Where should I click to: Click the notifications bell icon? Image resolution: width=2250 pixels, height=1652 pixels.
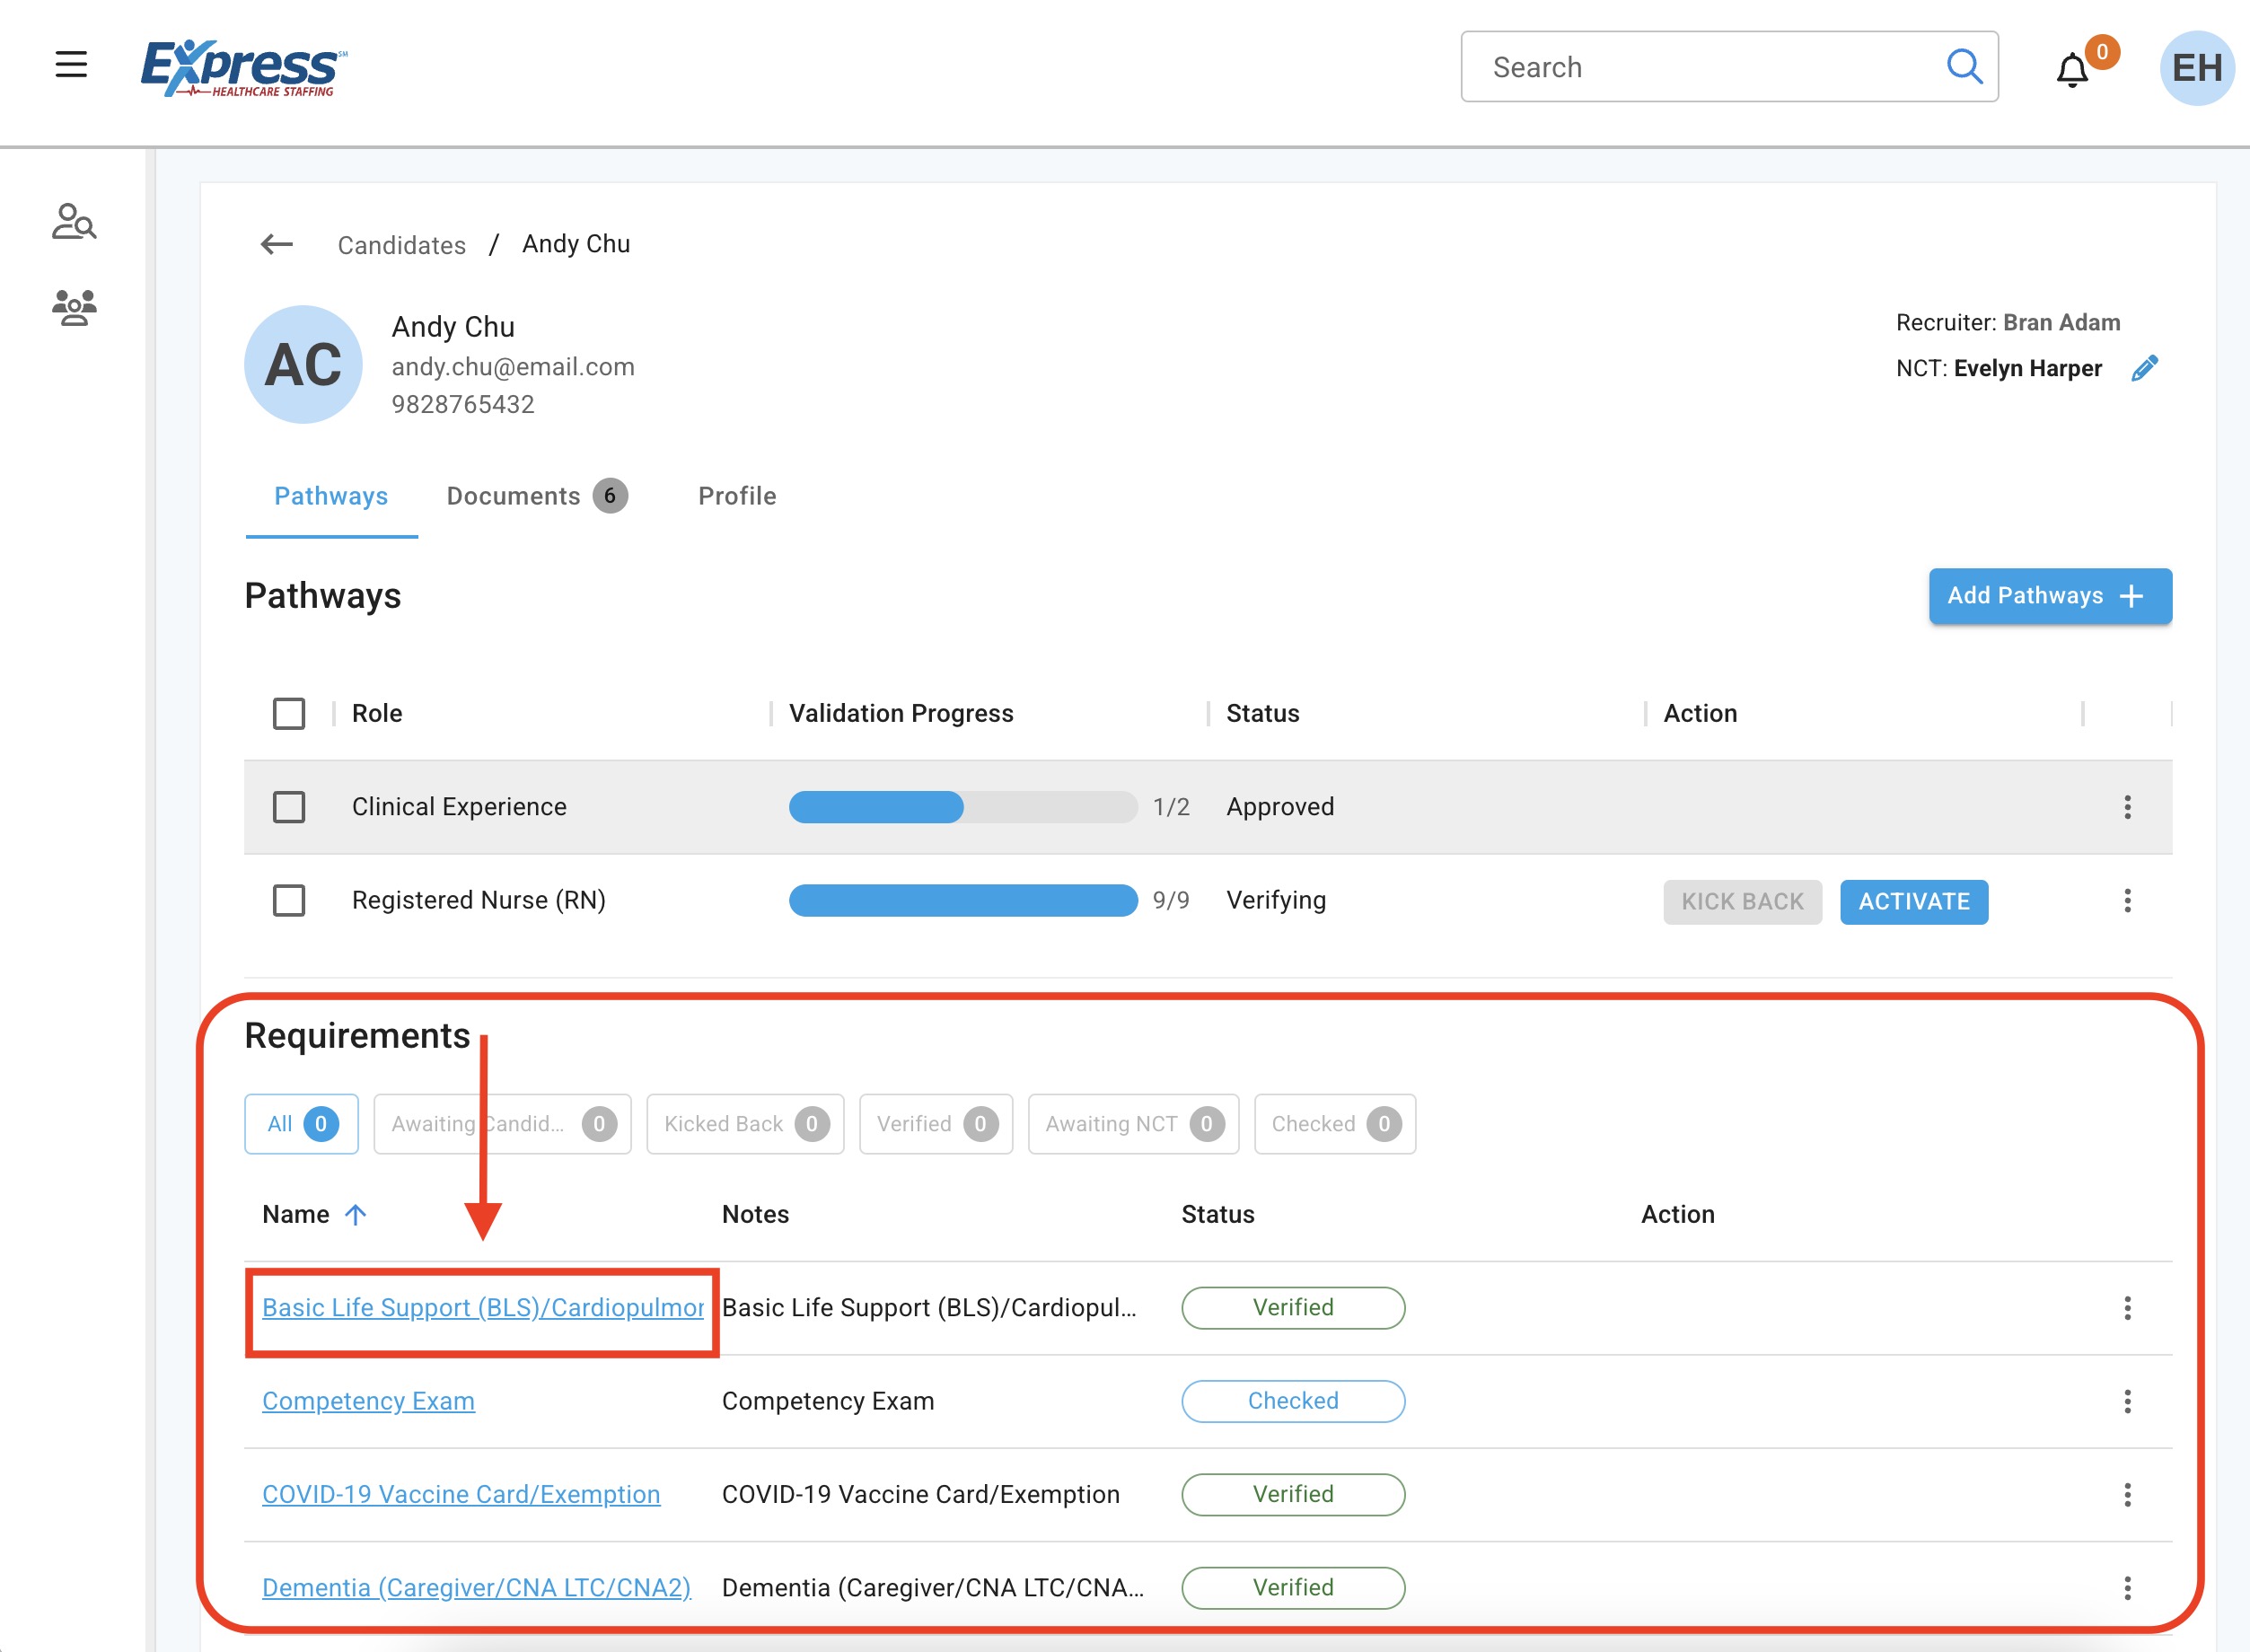coord(2071,70)
